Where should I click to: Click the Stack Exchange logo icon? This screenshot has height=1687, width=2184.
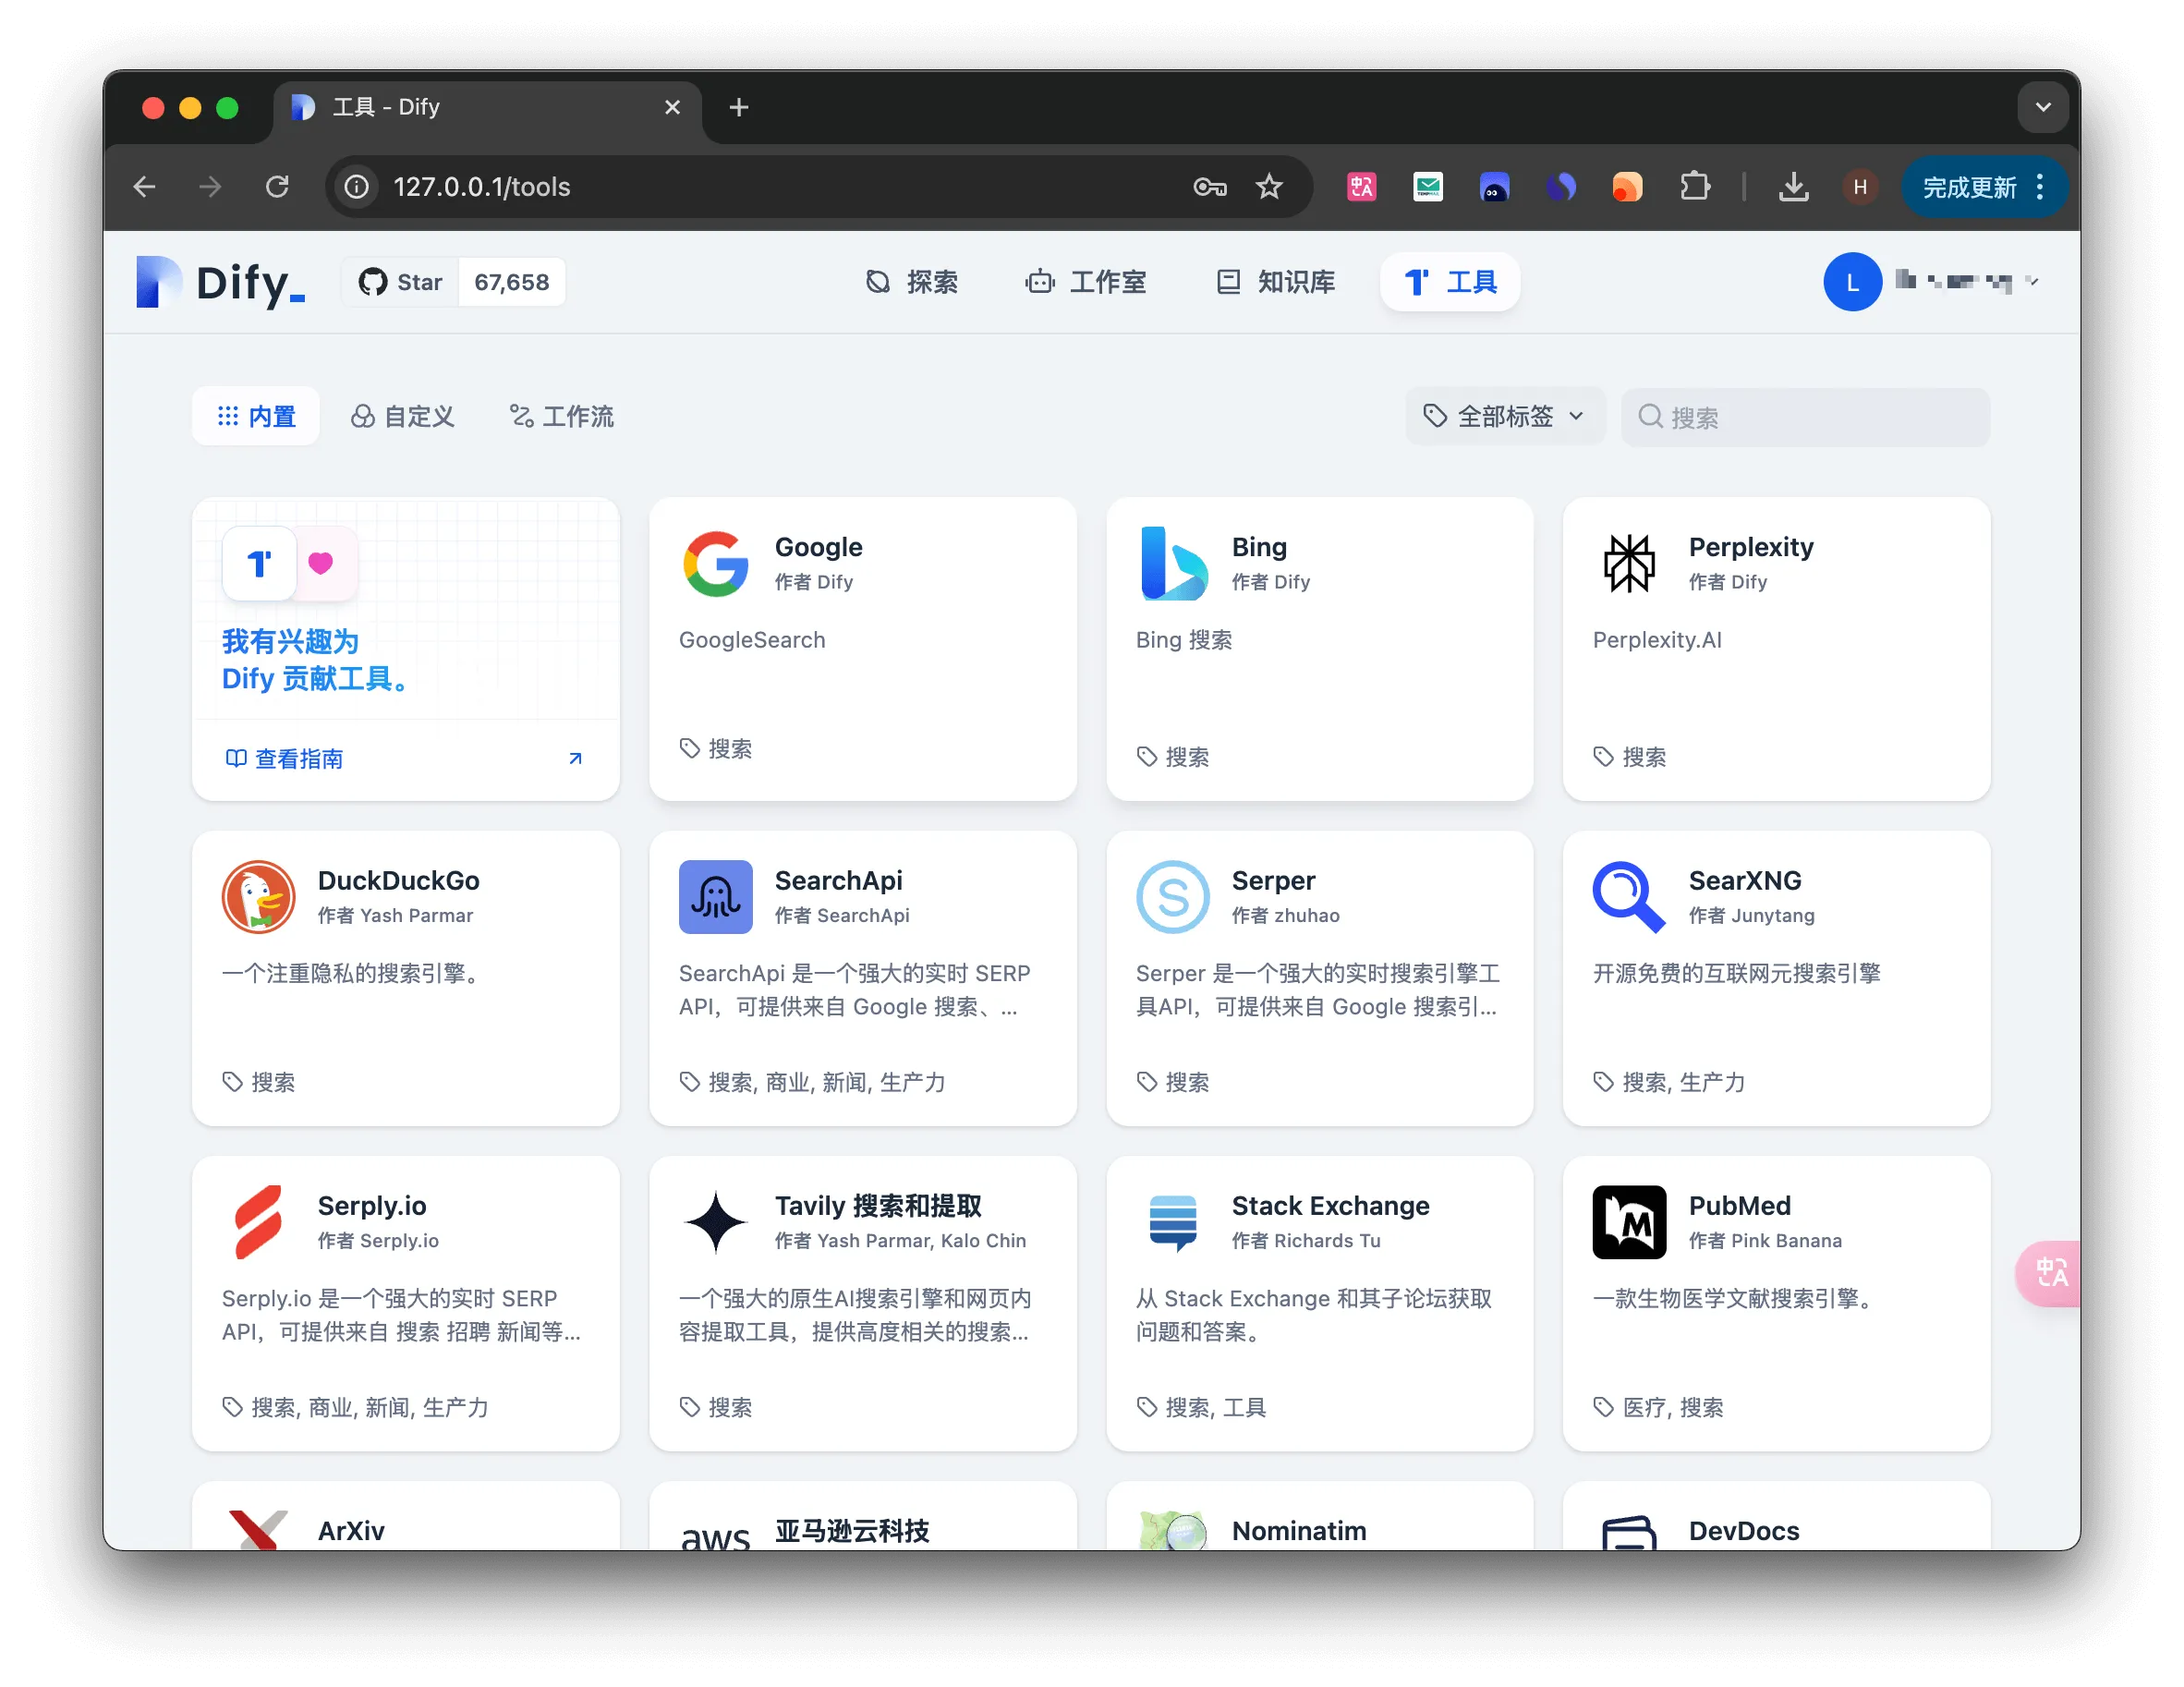(x=1172, y=1222)
